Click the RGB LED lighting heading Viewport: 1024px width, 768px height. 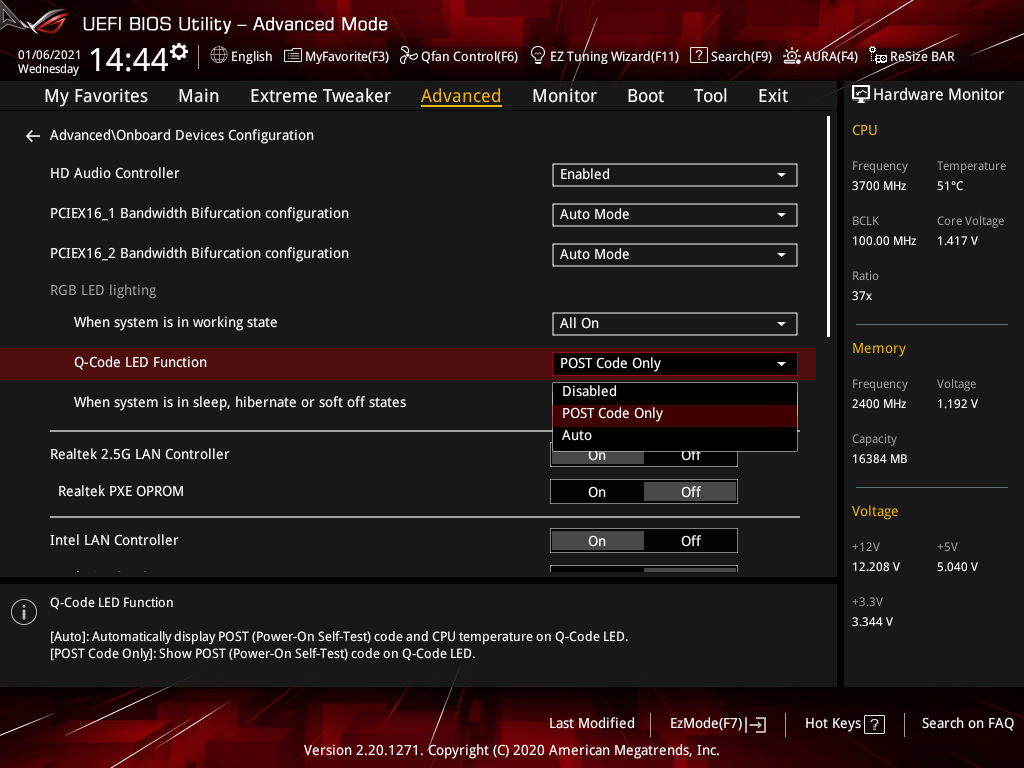coord(103,291)
